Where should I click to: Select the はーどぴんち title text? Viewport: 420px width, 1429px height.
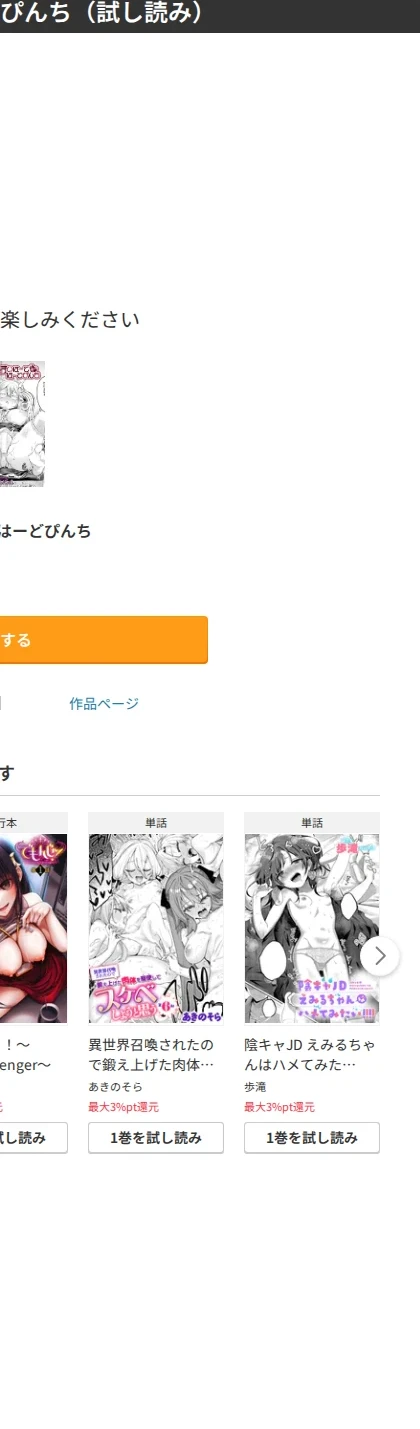click(45, 531)
